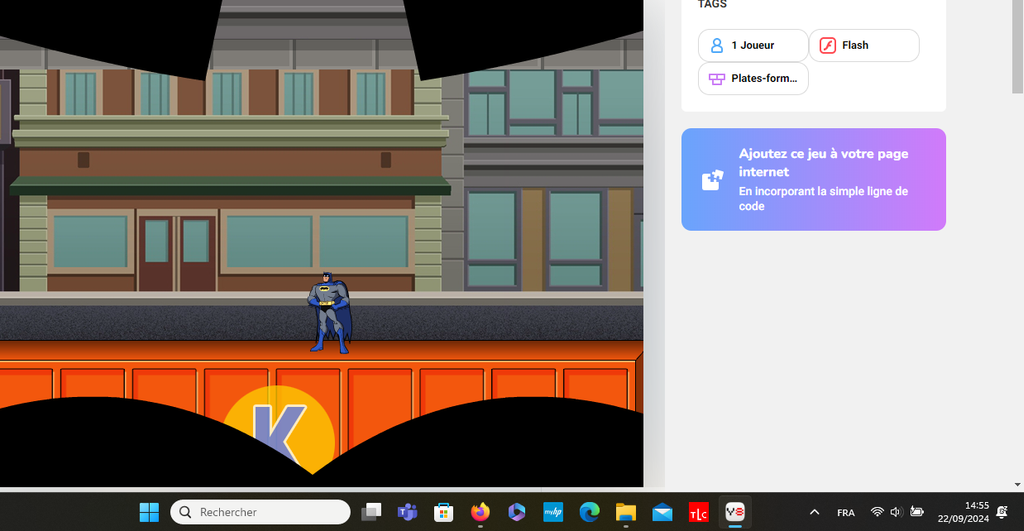
Task: Open Task View from taskbar
Action: [371, 512]
